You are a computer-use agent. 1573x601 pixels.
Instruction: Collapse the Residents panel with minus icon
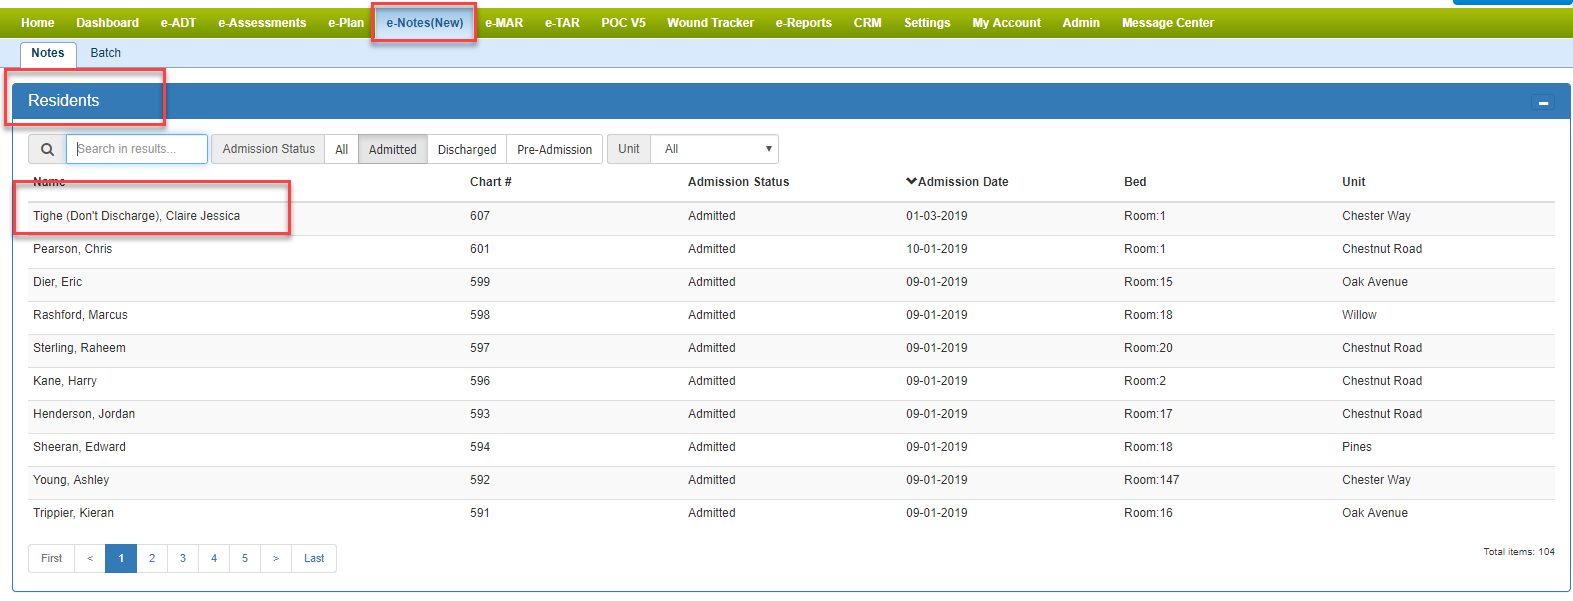click(1543, 103)
